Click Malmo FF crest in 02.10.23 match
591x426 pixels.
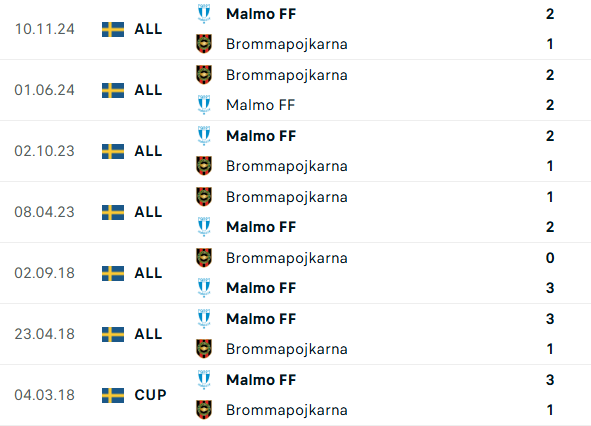tap(204, 136)
